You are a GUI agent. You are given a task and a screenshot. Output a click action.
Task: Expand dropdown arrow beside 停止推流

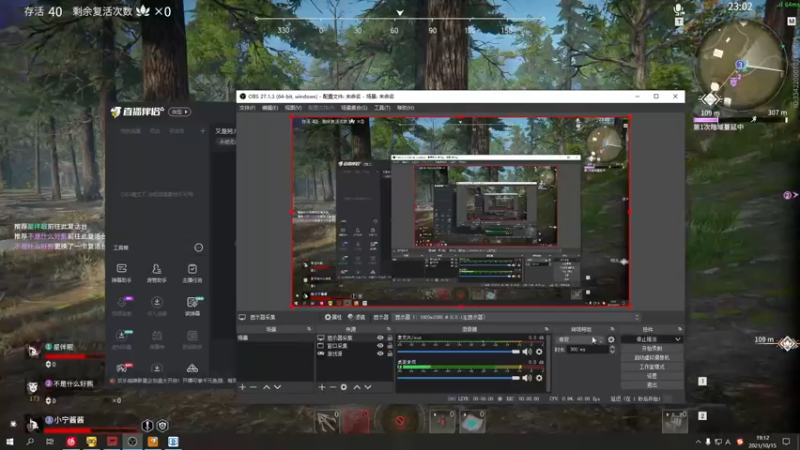click(x=678, y=339)
